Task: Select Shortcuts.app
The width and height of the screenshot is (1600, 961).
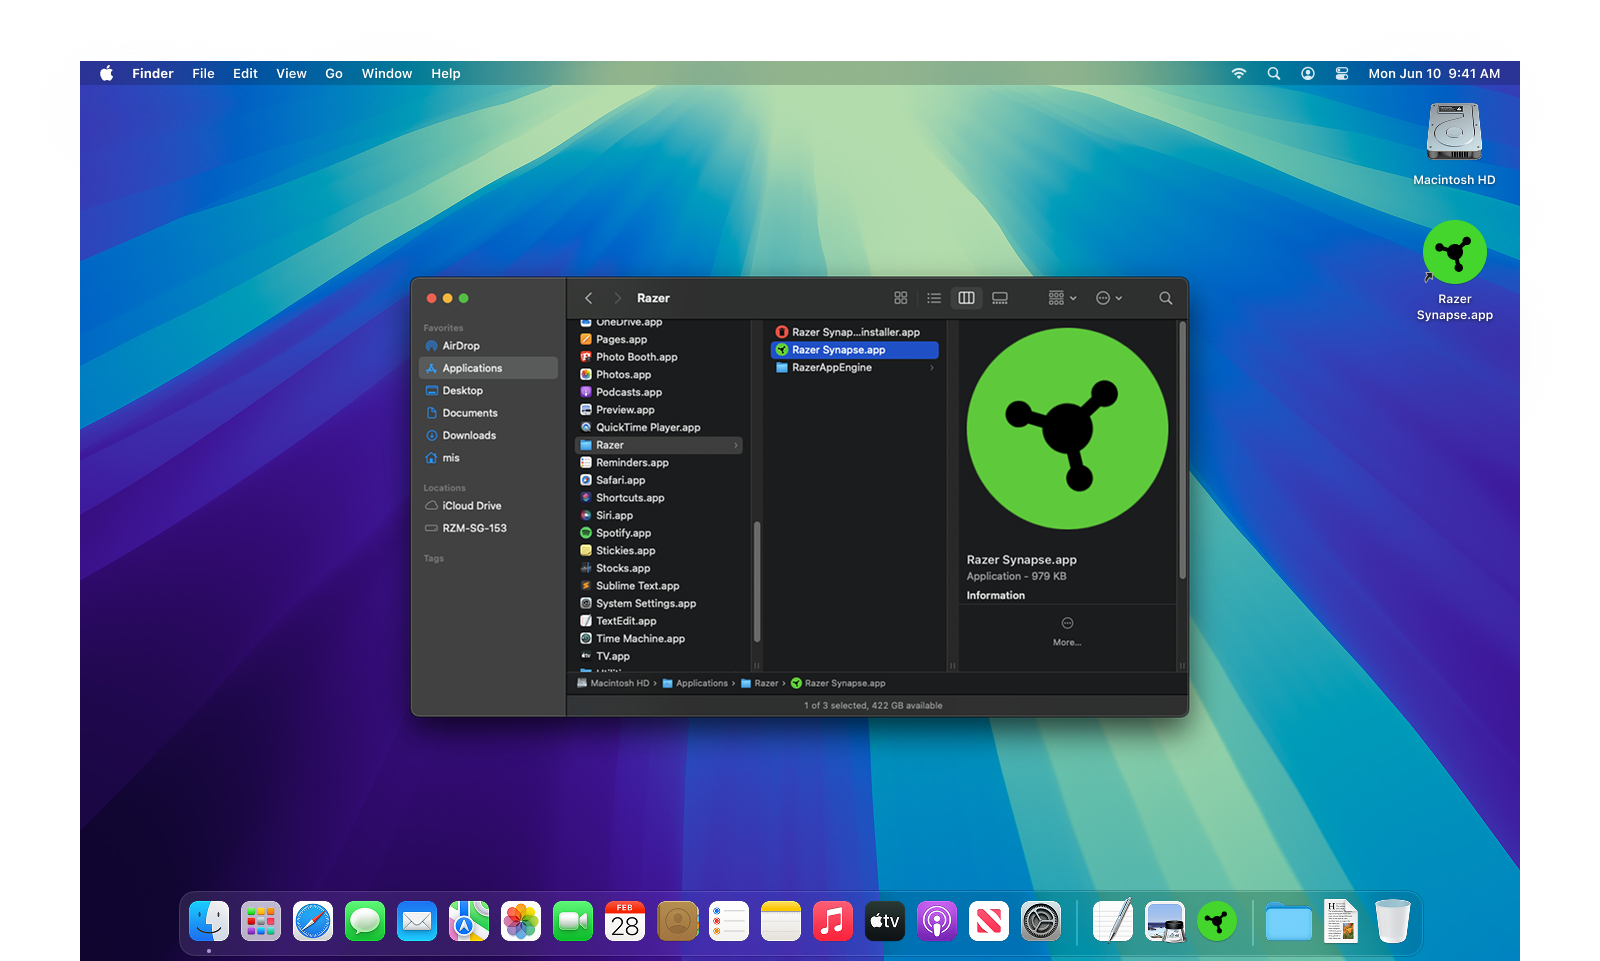Action: click(x=659, y=498)
